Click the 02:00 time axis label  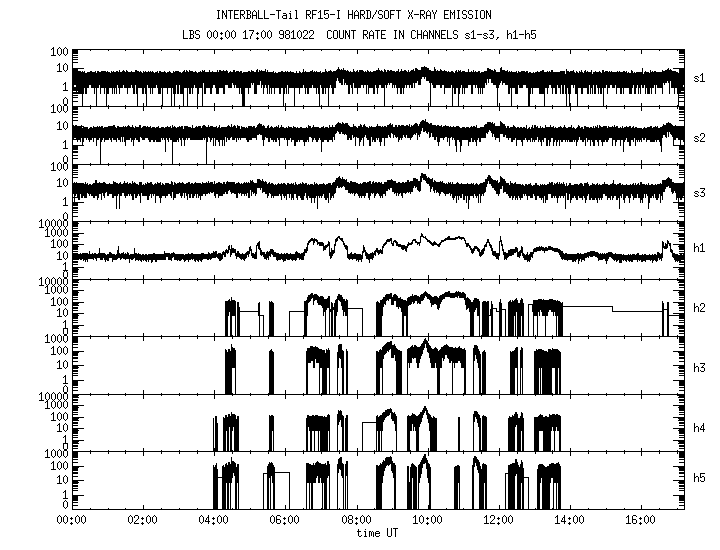point(142,520)
